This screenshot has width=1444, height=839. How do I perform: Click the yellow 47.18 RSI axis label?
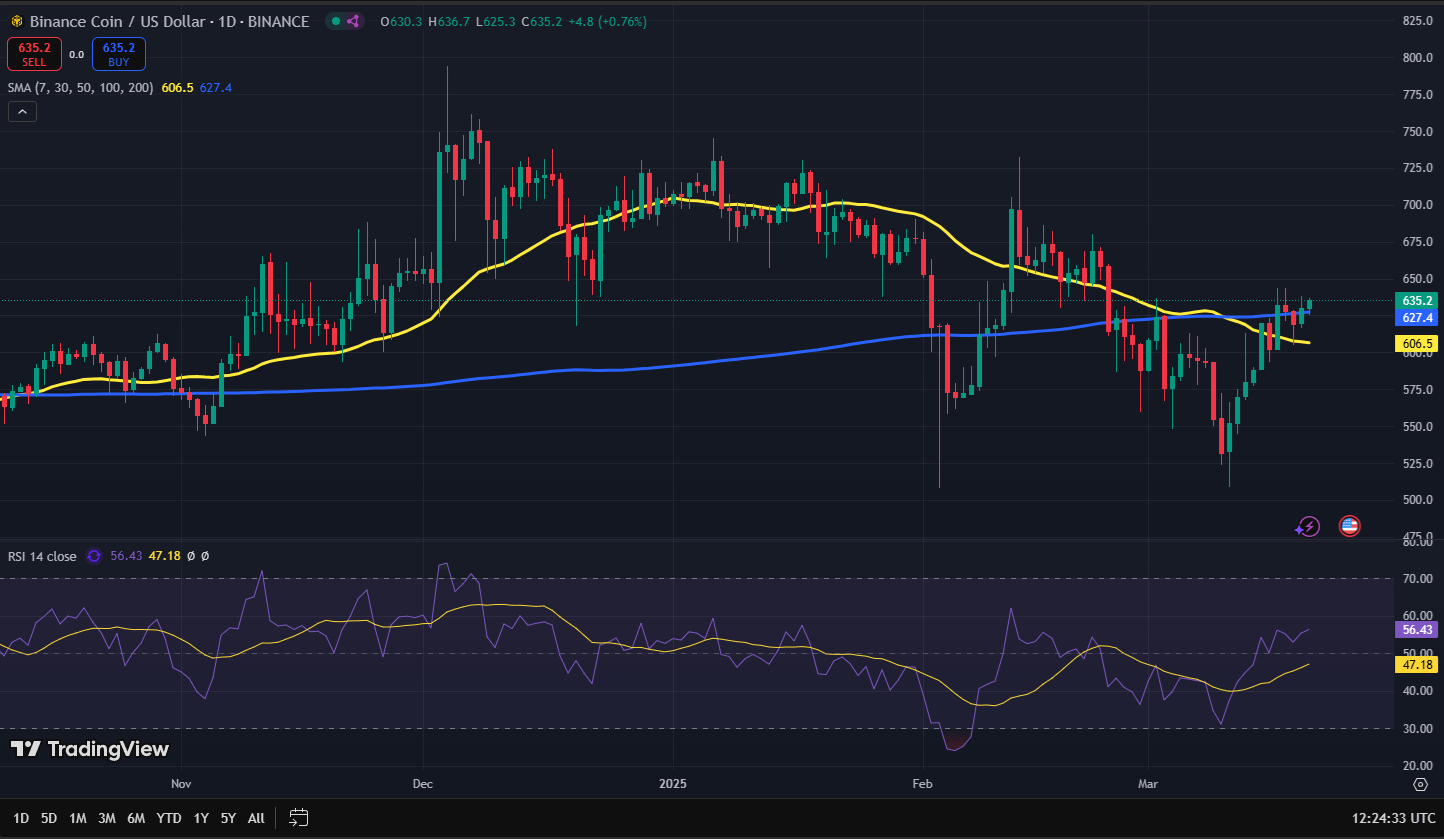pos(1415,664)
